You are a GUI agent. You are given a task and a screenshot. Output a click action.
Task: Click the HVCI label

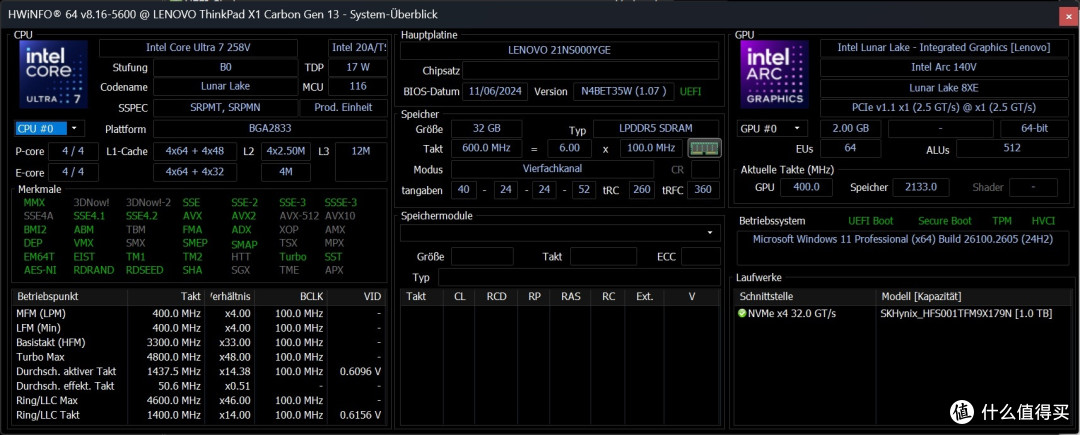pos(1042,221)
